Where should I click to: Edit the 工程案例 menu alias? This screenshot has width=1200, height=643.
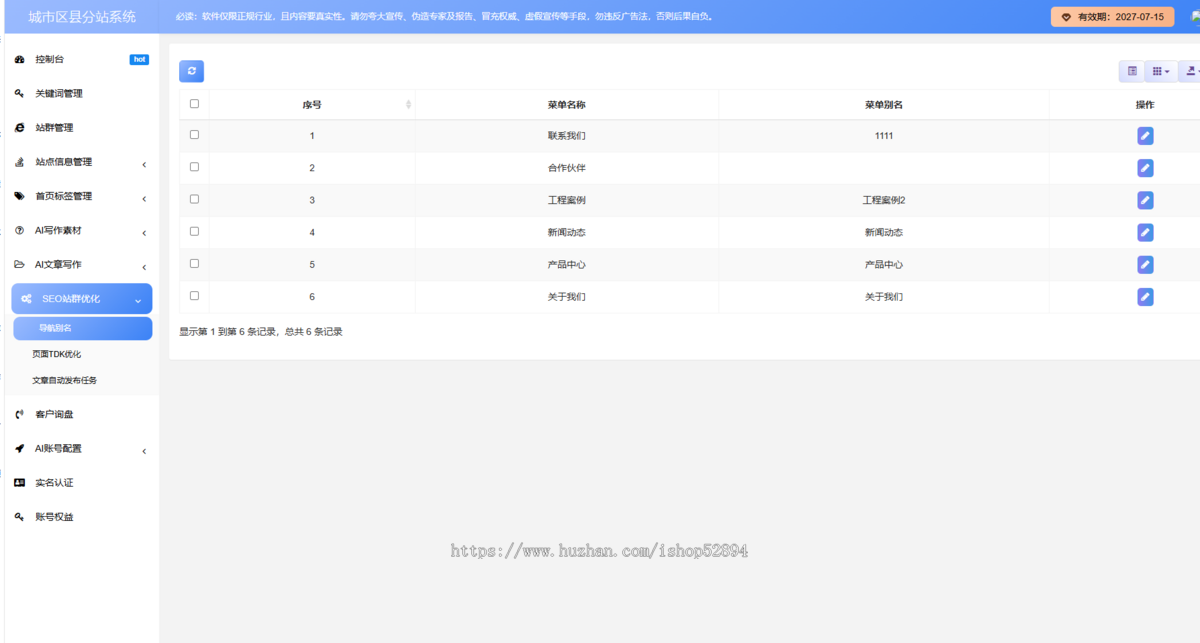point(1145,200)
